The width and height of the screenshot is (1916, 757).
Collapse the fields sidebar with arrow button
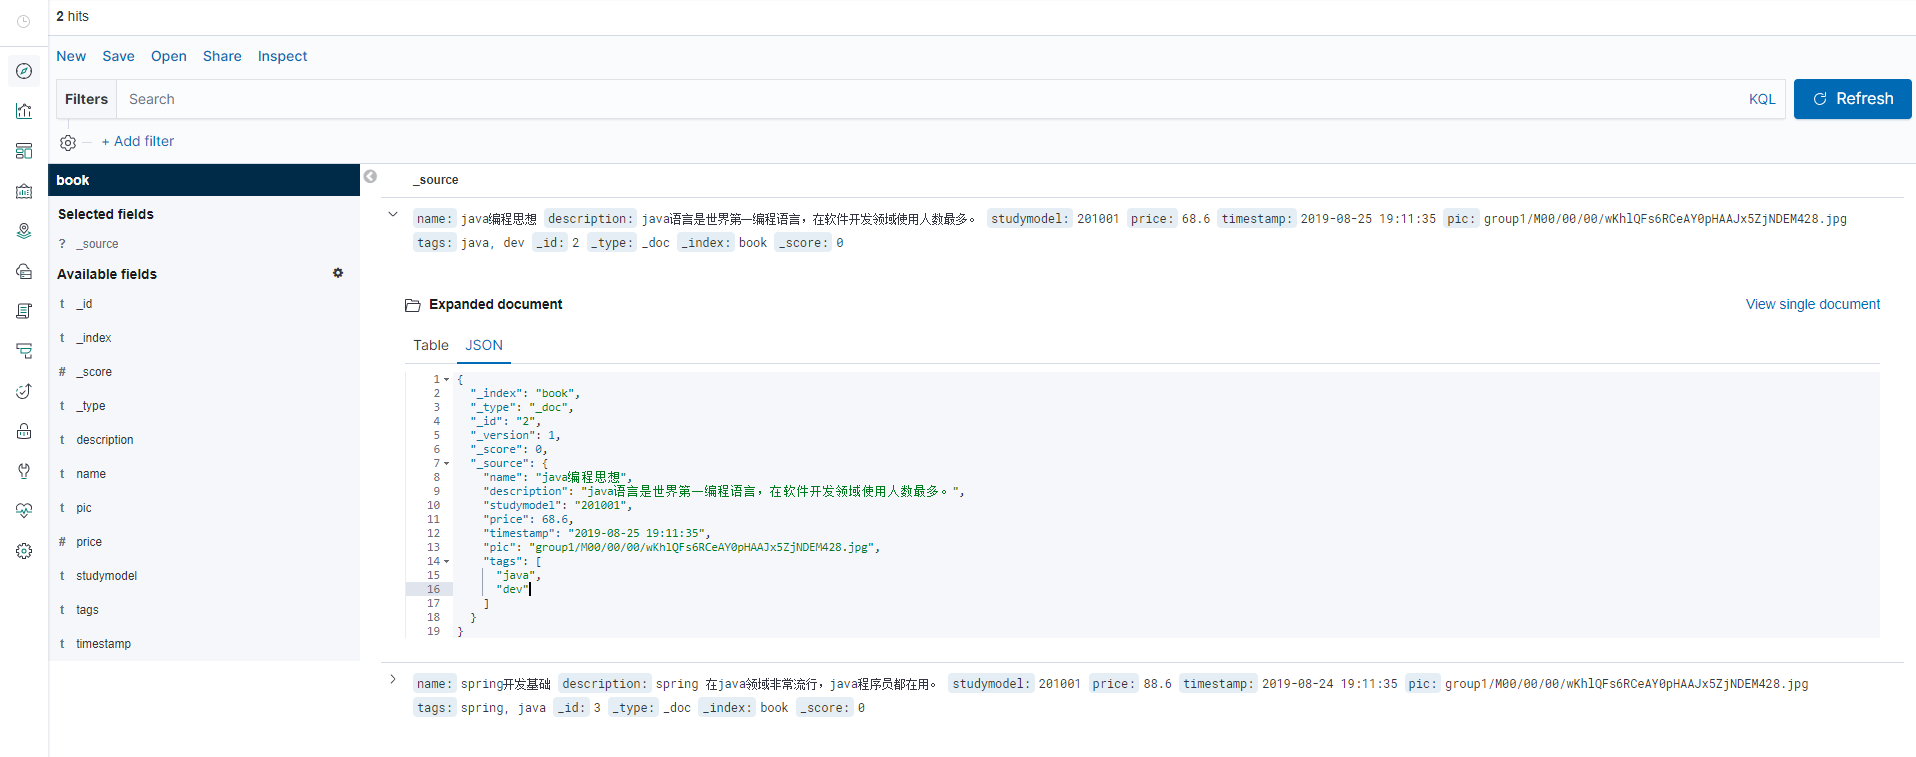pos(370,177)
